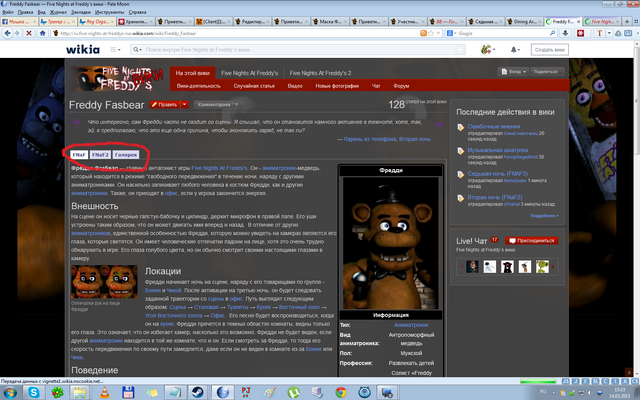Screen dimensions: 640x400
Task: Click the wiki search input field
Action: [x=299, y=49]
